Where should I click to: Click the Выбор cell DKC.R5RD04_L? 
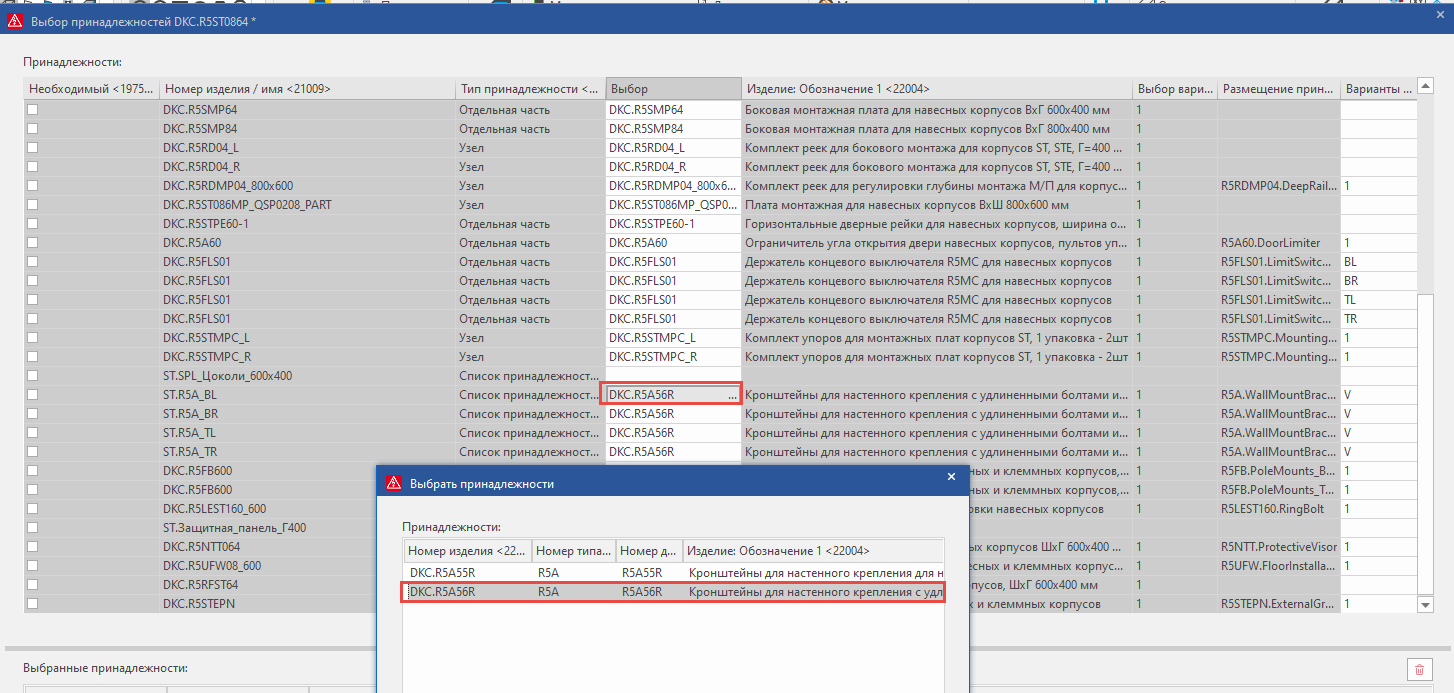coord(673,148)
